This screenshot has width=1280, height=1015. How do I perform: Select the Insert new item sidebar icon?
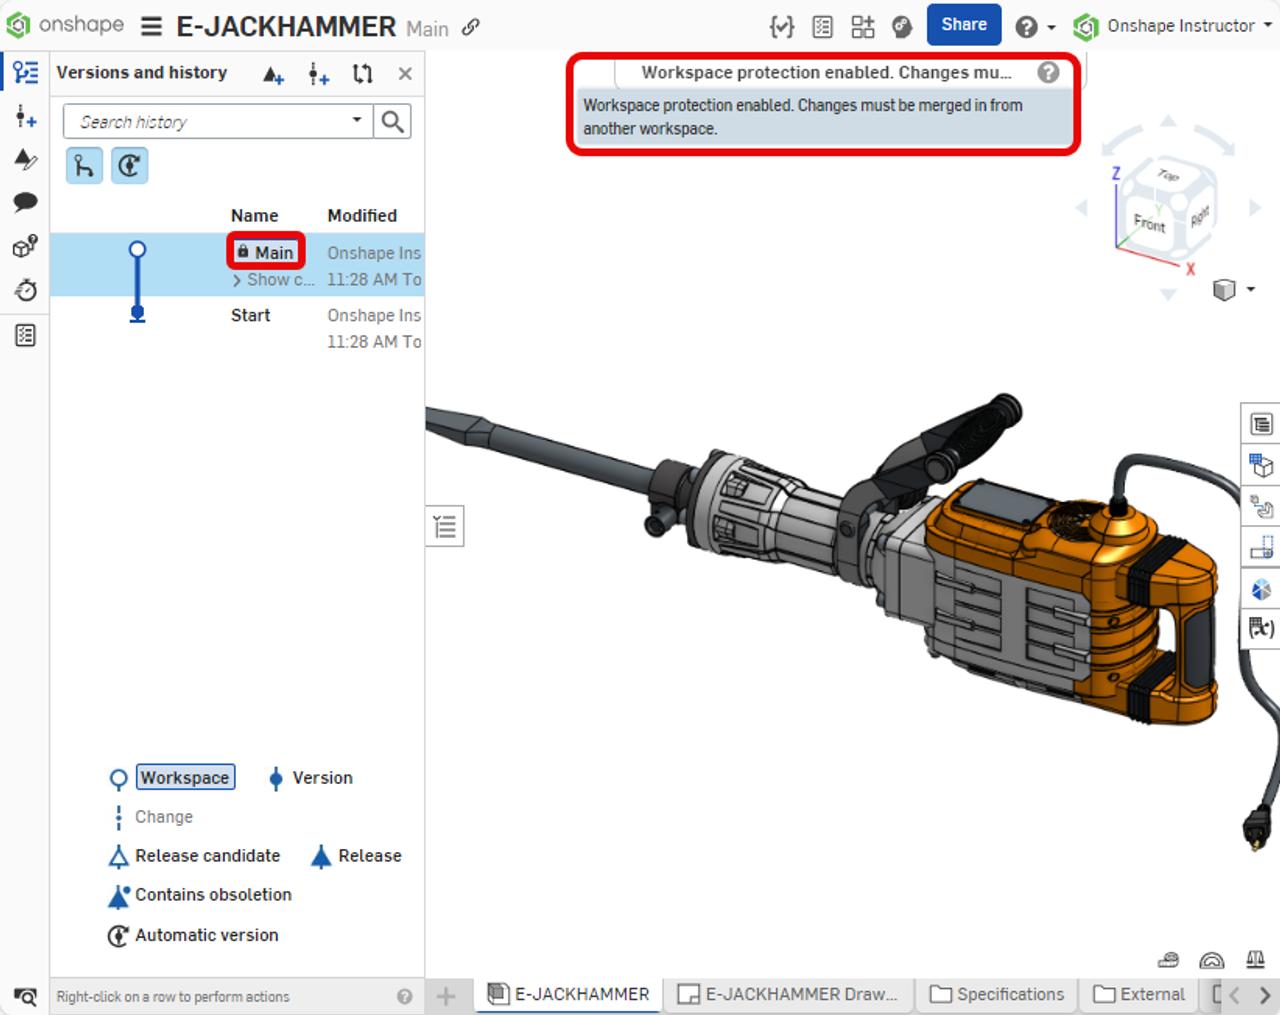(x=26, y=118)
